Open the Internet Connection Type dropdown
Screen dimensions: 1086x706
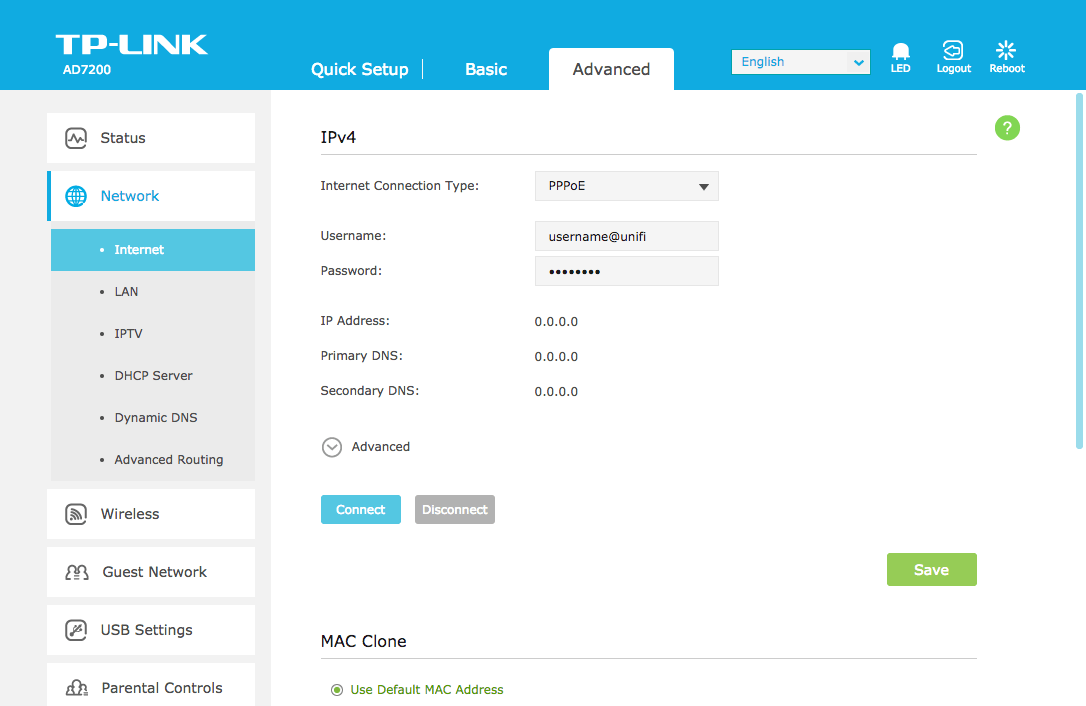pyautogui.click(x=626, y=186)
